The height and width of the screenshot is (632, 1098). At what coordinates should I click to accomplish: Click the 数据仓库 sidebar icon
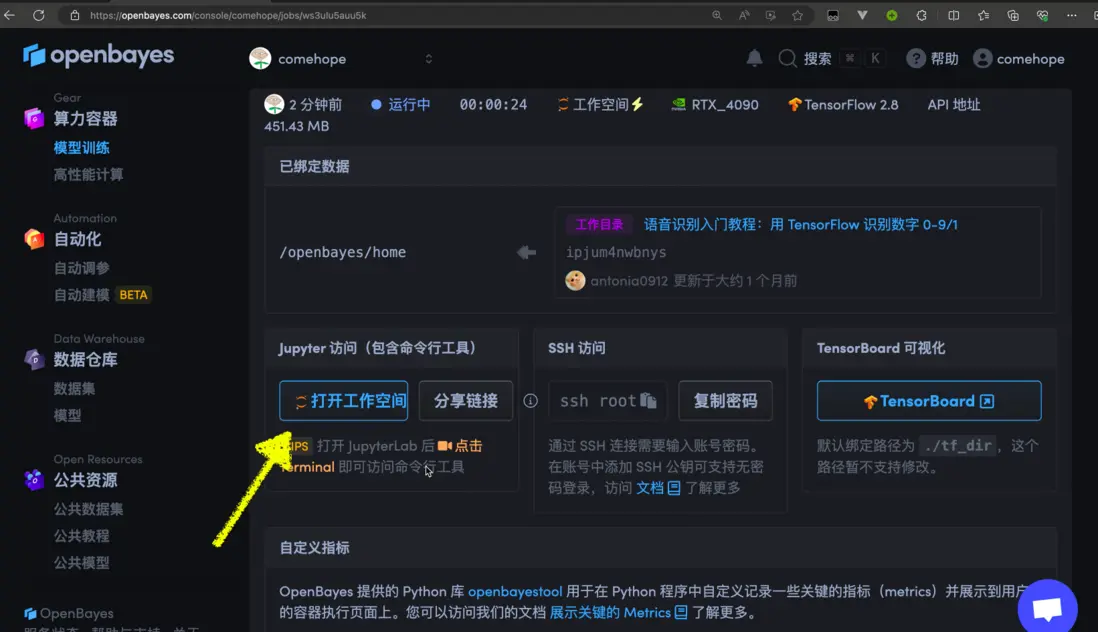34,359
